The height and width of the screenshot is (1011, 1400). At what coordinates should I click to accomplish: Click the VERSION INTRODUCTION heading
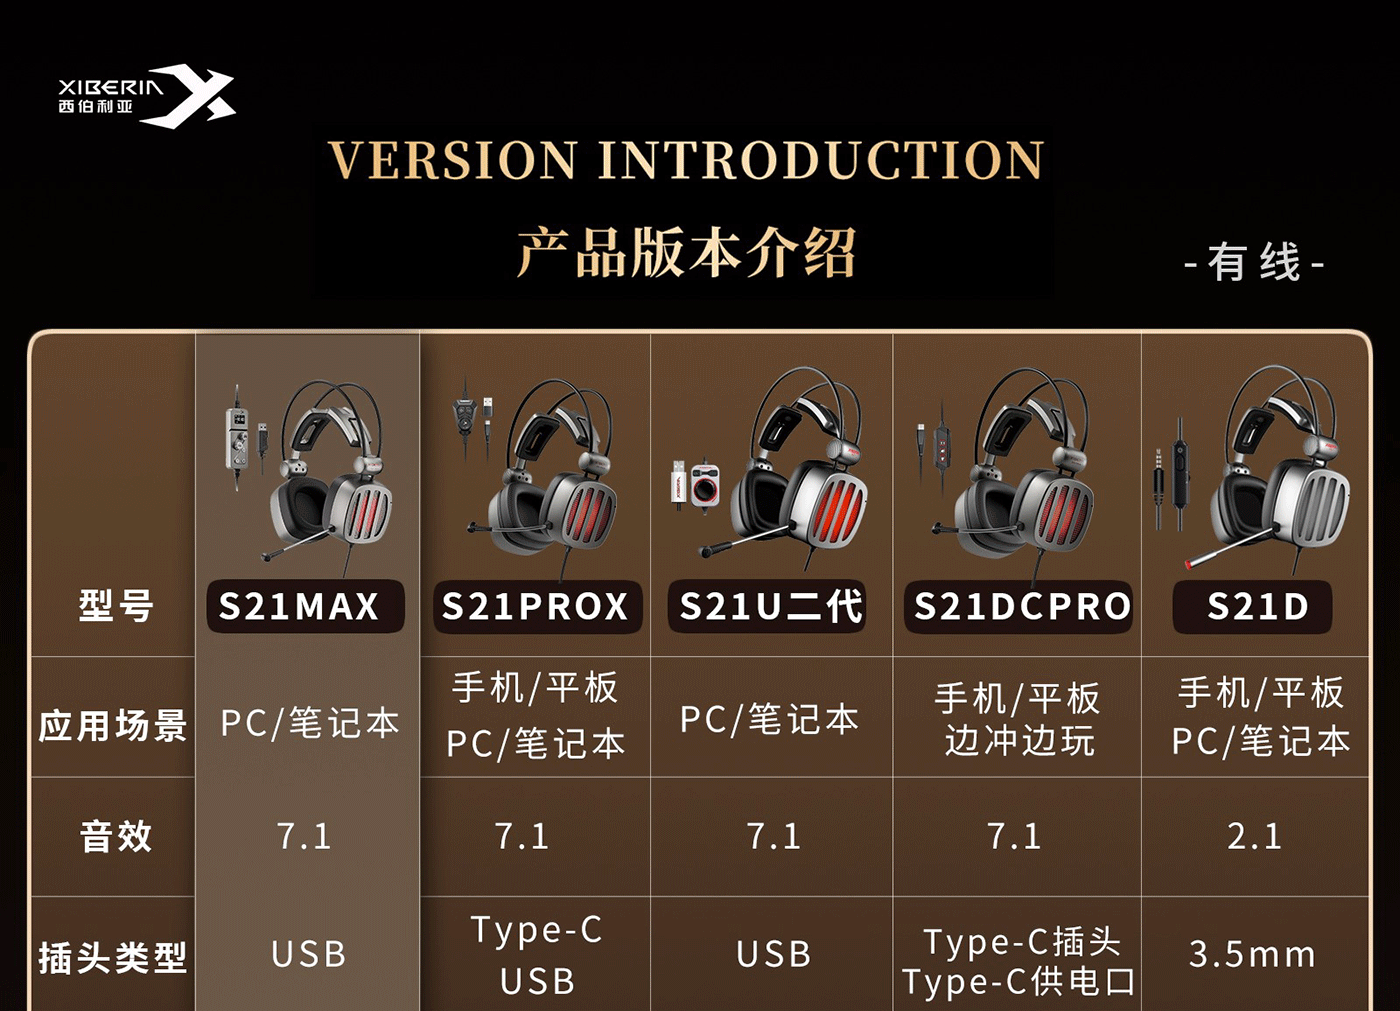pos(686,160)
